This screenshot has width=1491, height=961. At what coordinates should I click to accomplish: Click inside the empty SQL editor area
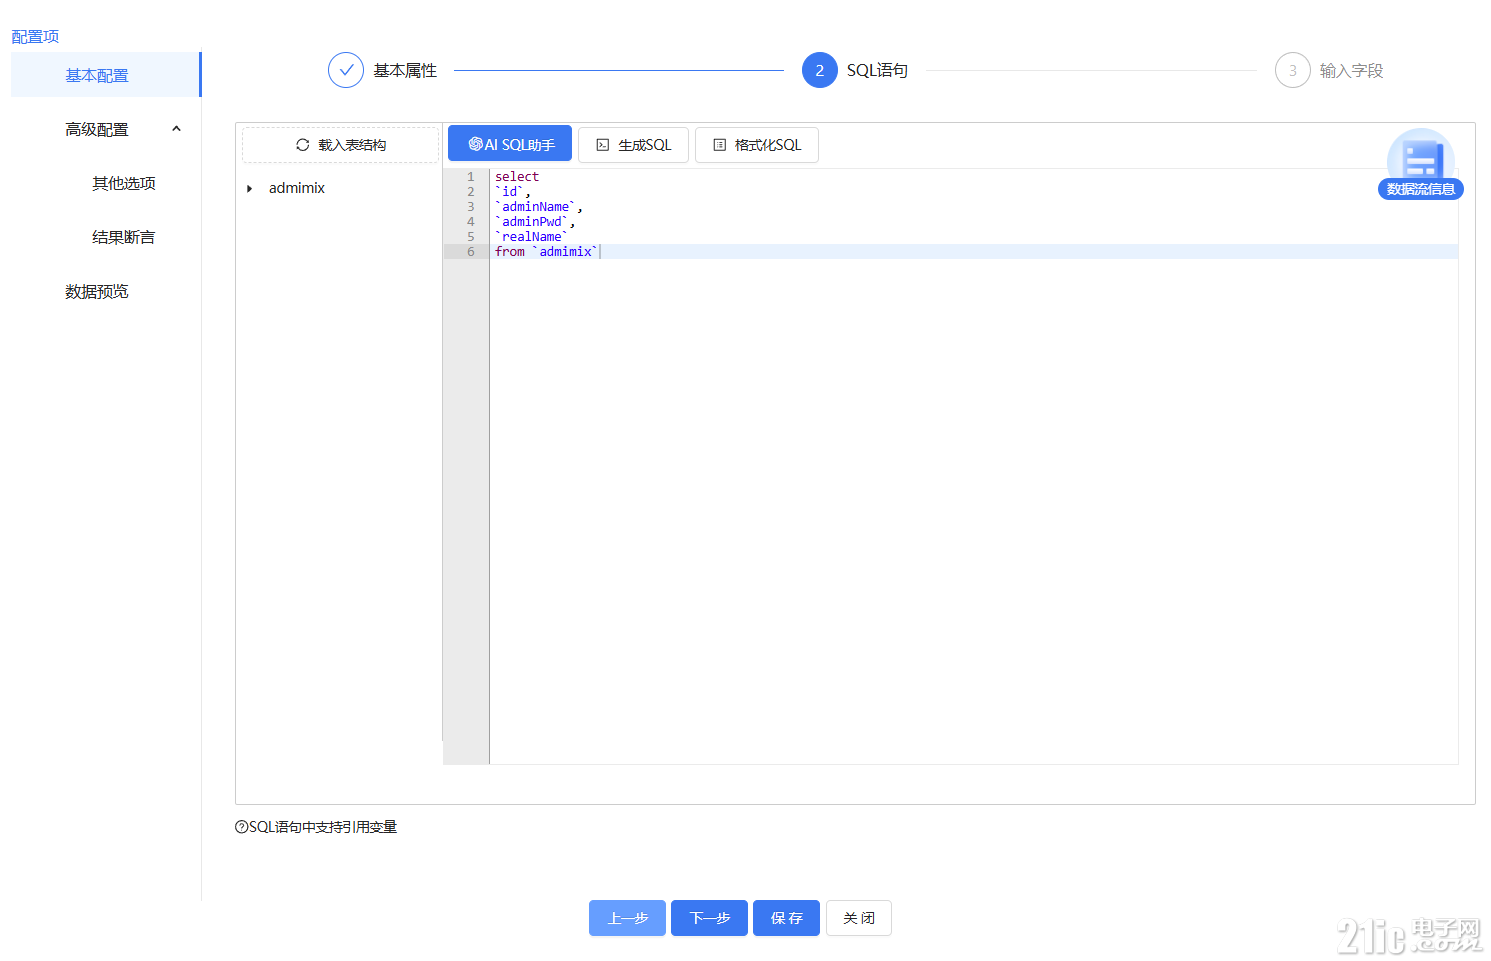[x=974, y=510]
